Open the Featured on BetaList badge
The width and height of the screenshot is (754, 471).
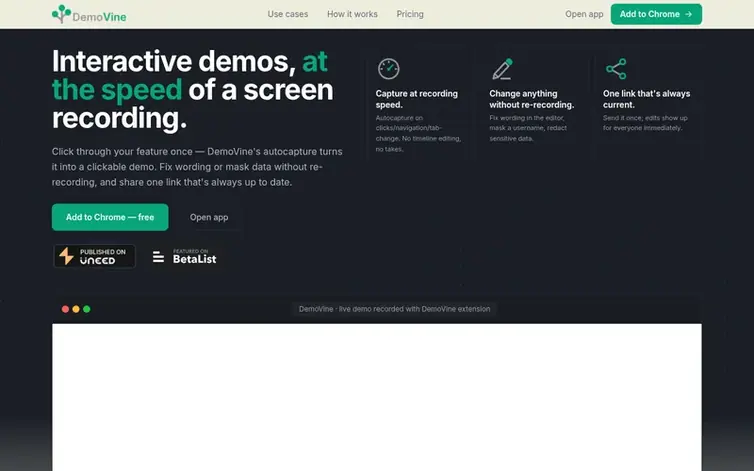pyautogui.click(x=184, y=257)
